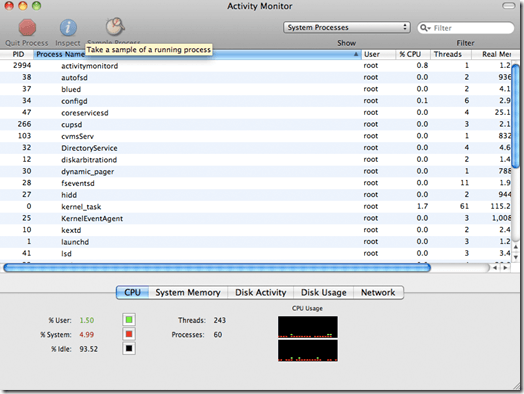This screenshot has height=394, width=524.
Task: Select the activitymonitord process row
Action: coord(256,66)
